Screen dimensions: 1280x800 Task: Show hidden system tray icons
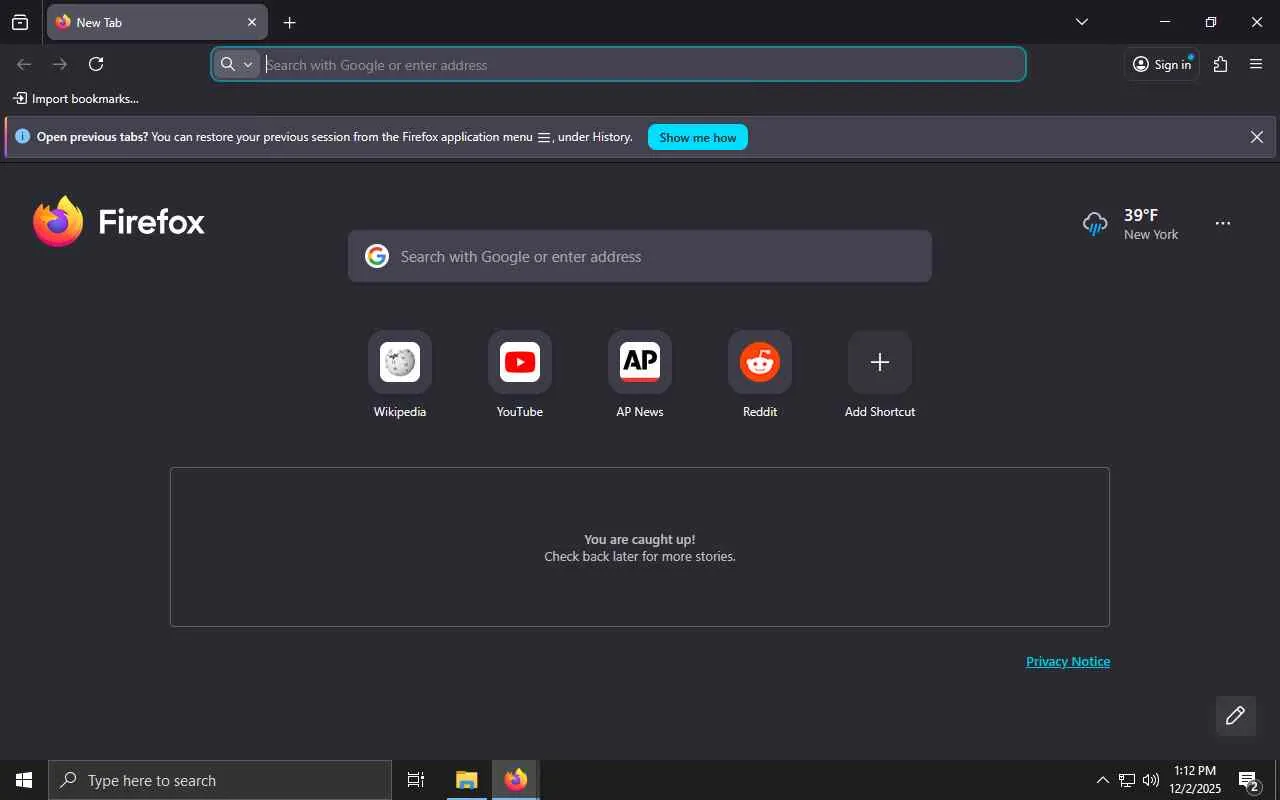click(1102, 781)
